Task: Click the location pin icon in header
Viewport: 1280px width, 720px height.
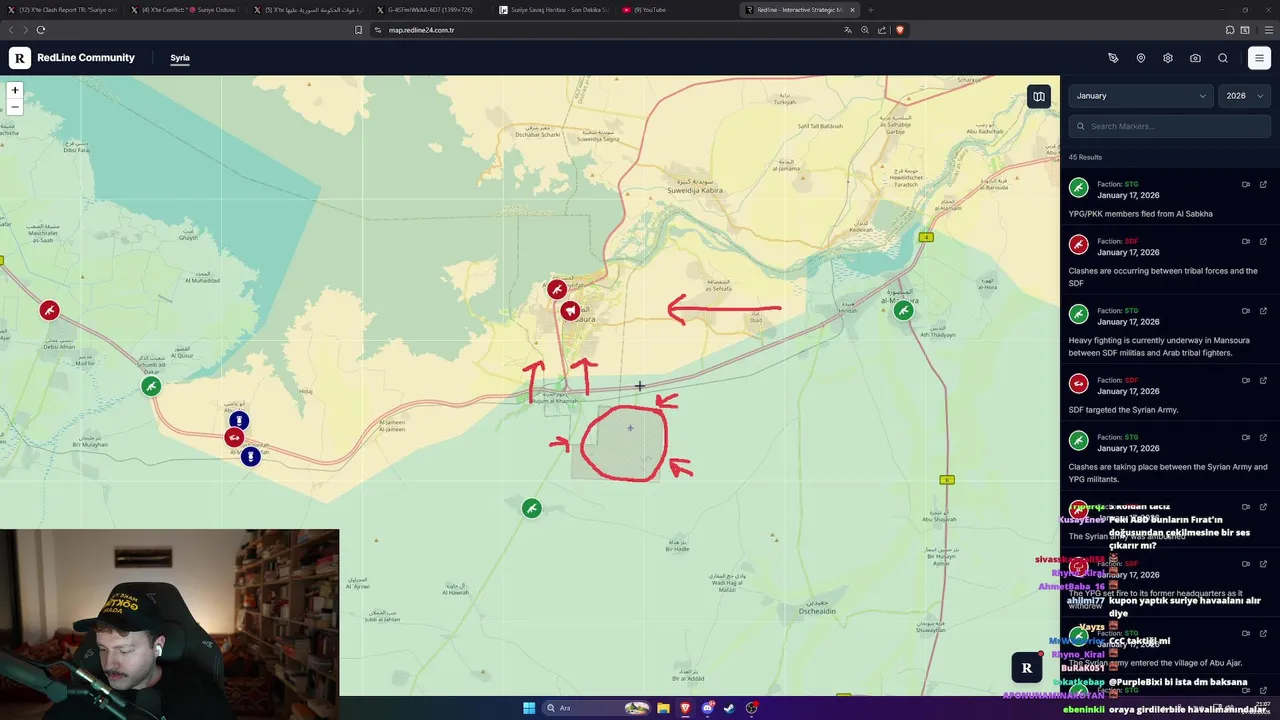Action: (x=1141, y=58)
